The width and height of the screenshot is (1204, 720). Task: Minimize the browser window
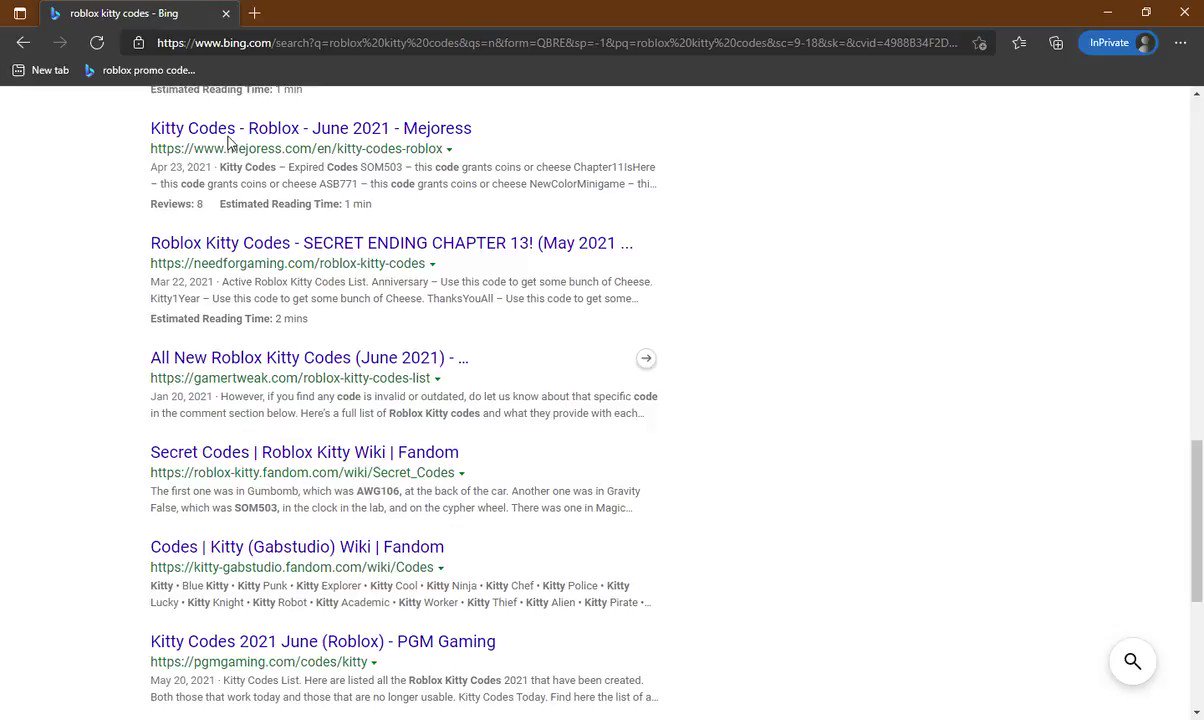(x=1107, y=13)
